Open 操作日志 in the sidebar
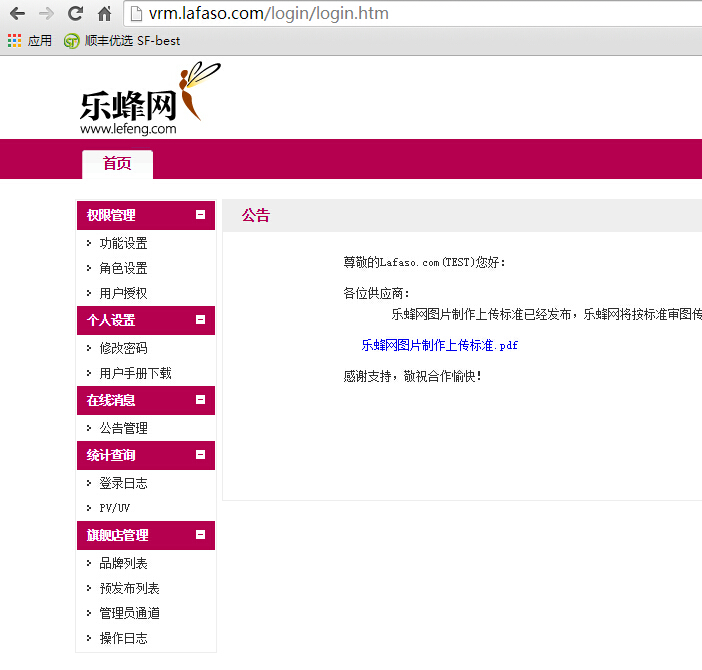This screenshot has height=670, width=702. coord(123,638)
